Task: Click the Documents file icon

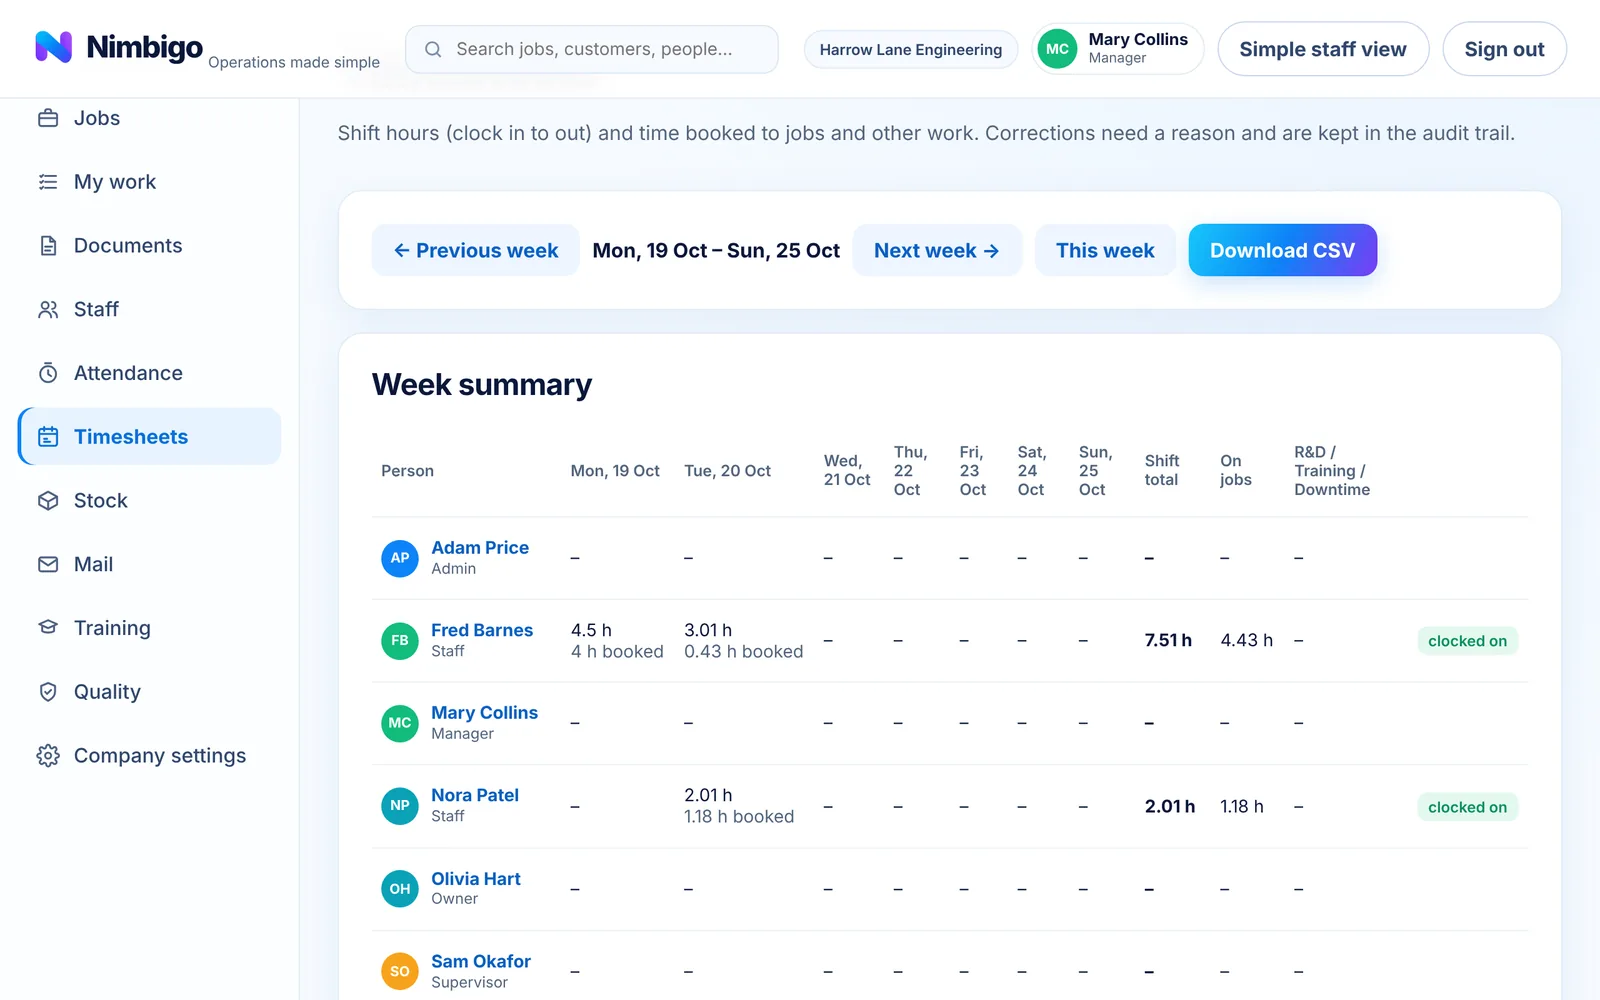Action: click(x=48, y=246)
